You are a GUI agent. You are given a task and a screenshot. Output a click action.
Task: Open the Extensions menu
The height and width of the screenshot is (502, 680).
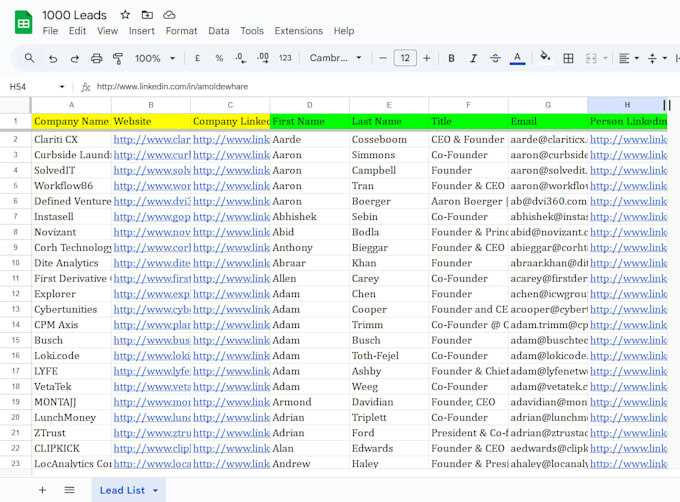tap(298, 31)
